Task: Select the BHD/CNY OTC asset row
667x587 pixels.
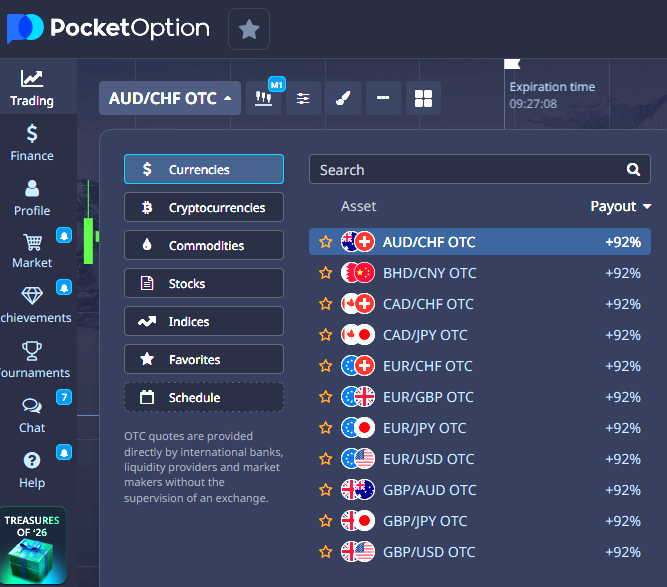Action: click(x=480, y=273)
